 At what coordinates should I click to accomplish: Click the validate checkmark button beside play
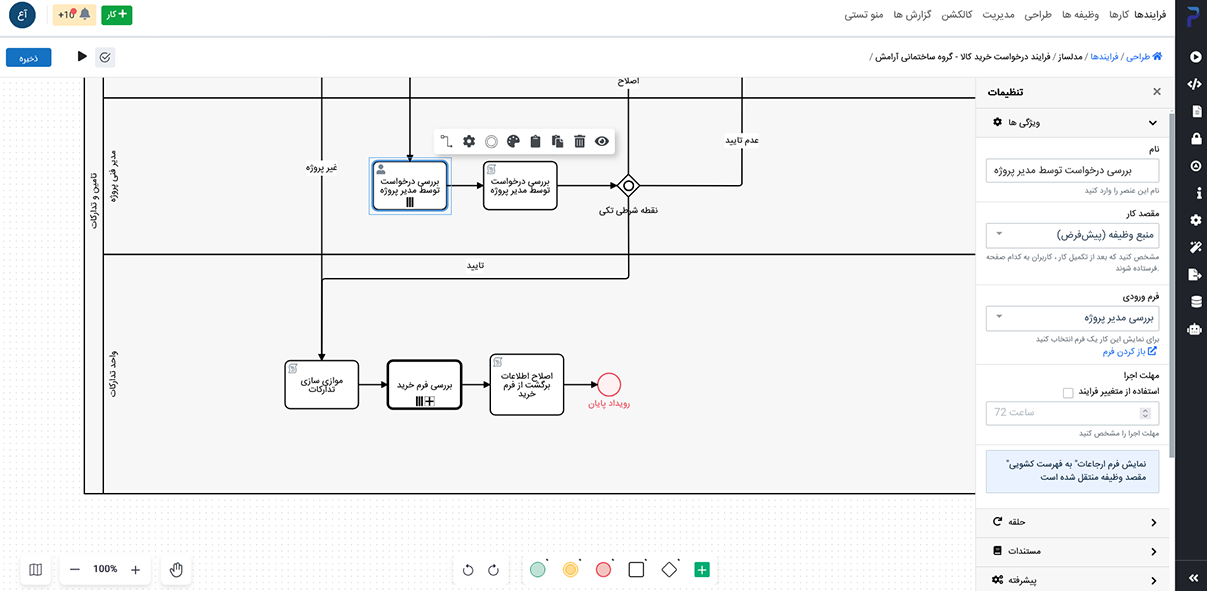[x=105, y=57]
